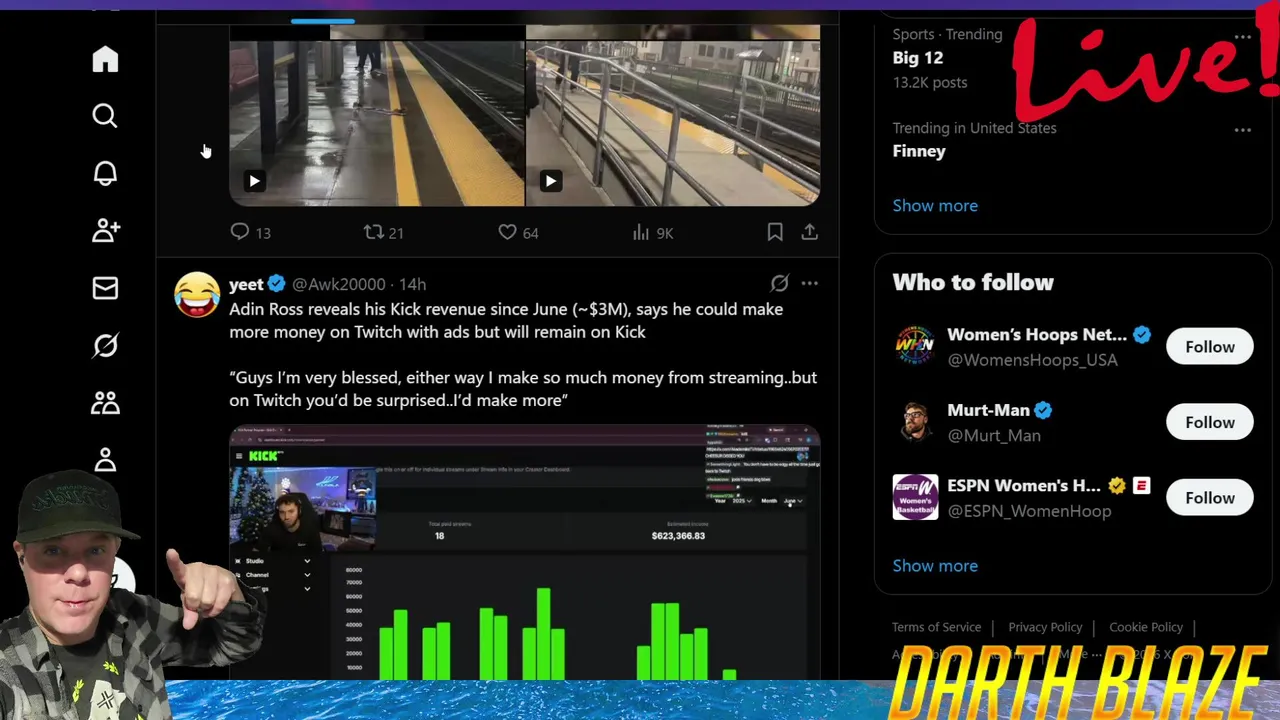Open Murt-Man profile avatar

click(x=915, y=422)
